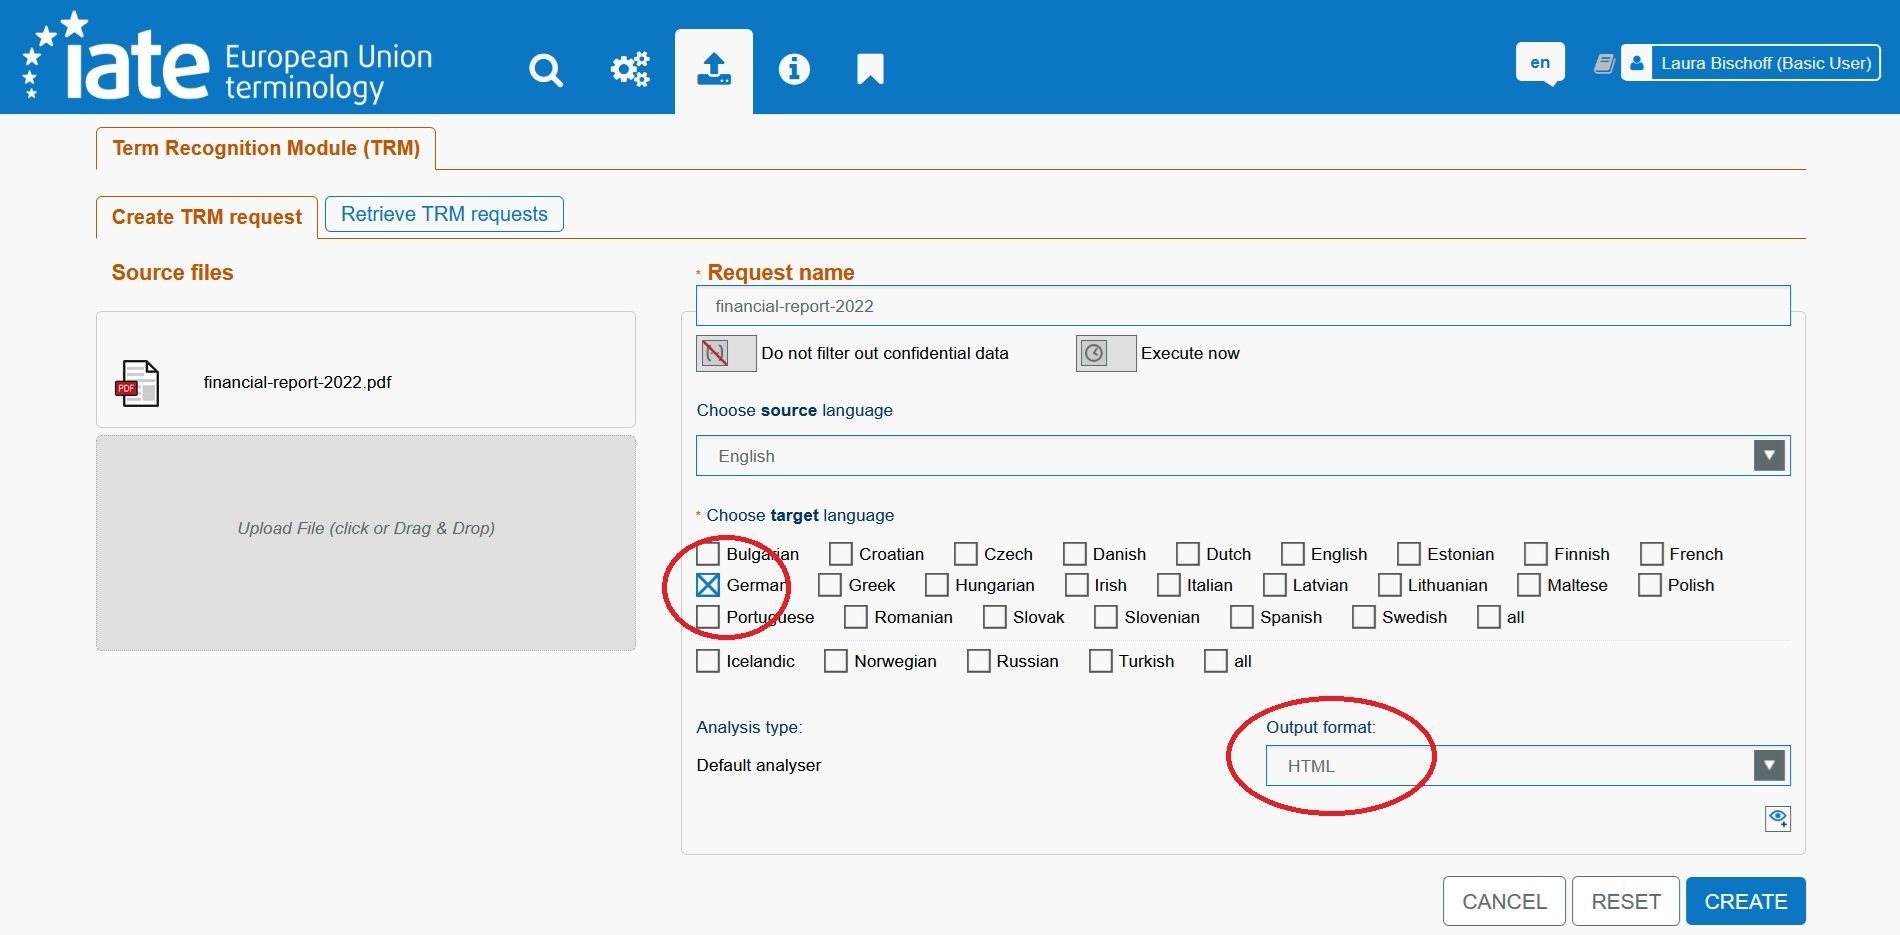The width and height of the screenshot is (1900, 935).
Task: Click the financial-report-2022.pdf file icon
Action: tap(138, 383)
